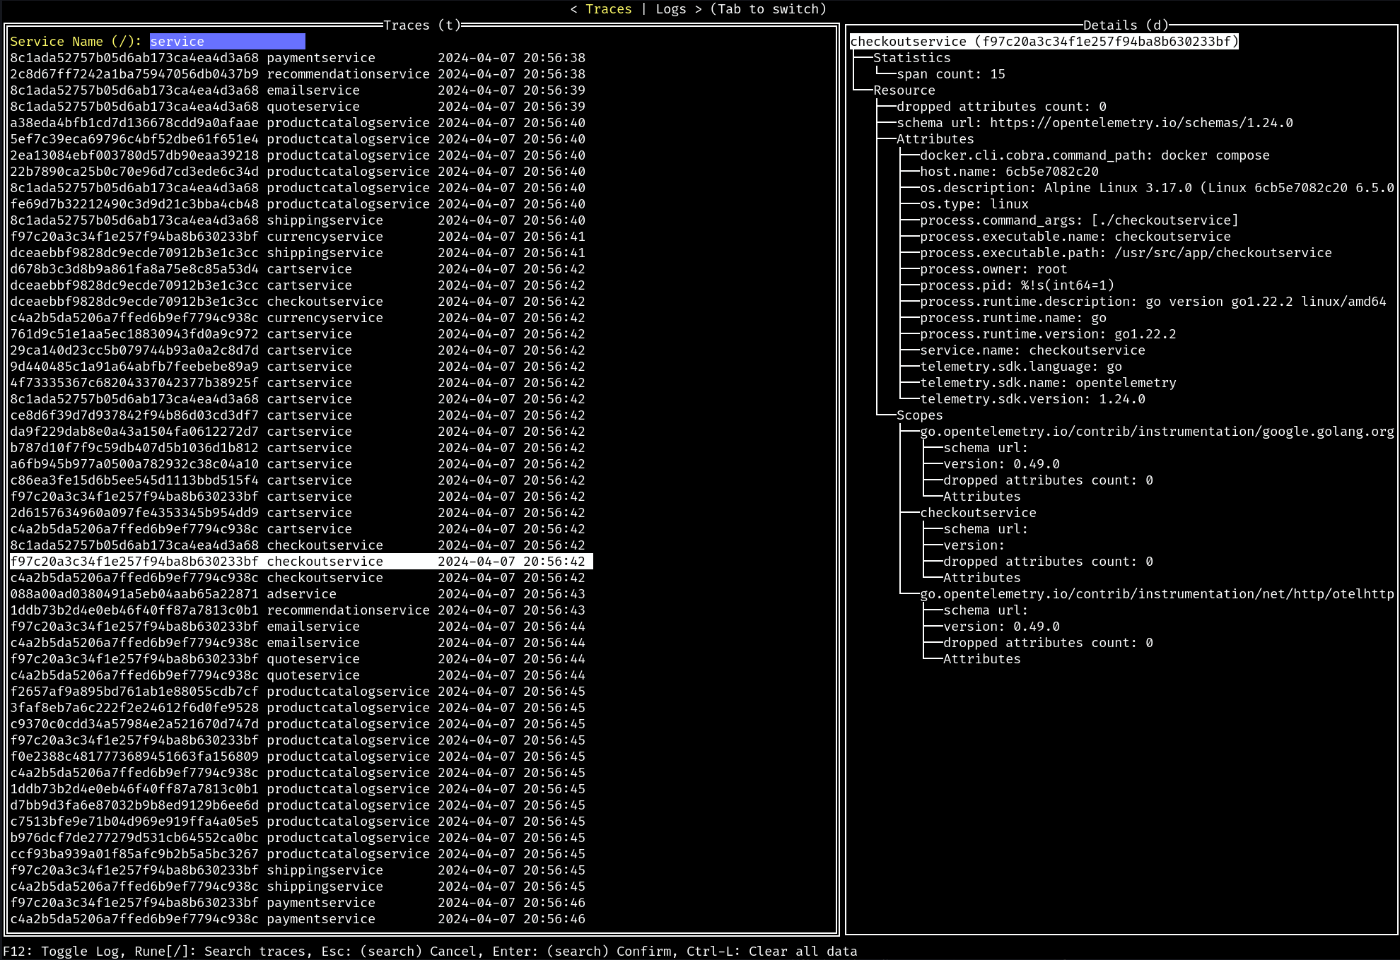This screenshot has width=1400, height=960.
Task: Click the schema url opentelemetry.io link
Action: click(x=1140, y=123)
